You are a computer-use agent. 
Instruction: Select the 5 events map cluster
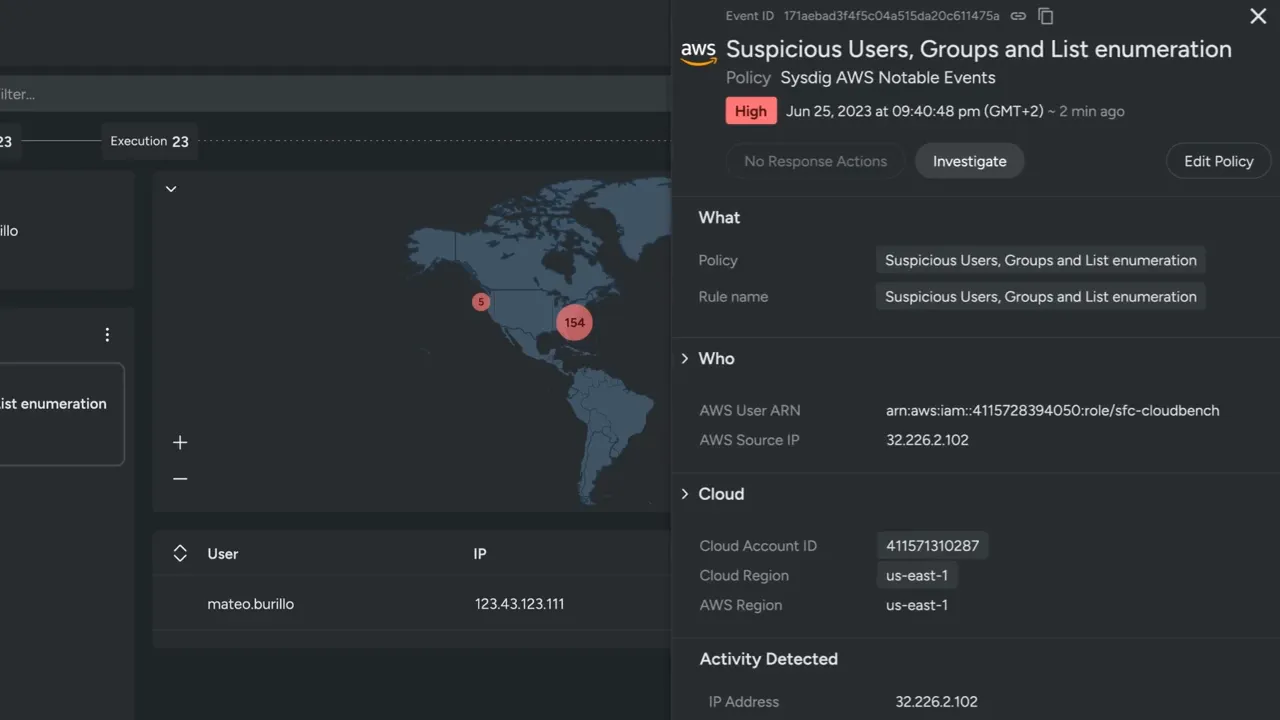coord(481,301)
